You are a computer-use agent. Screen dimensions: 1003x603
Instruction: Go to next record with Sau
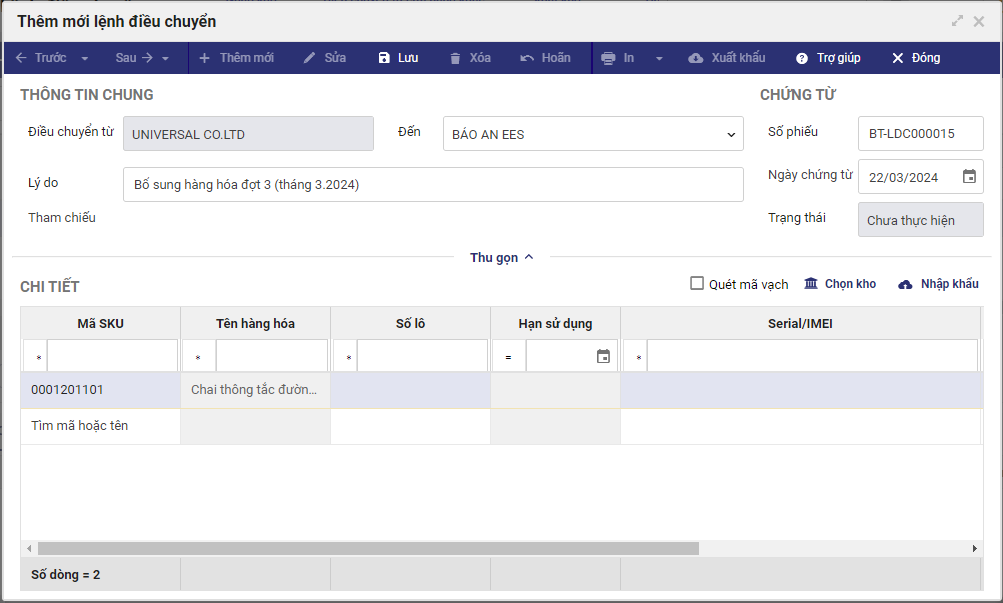click(134, 58)
